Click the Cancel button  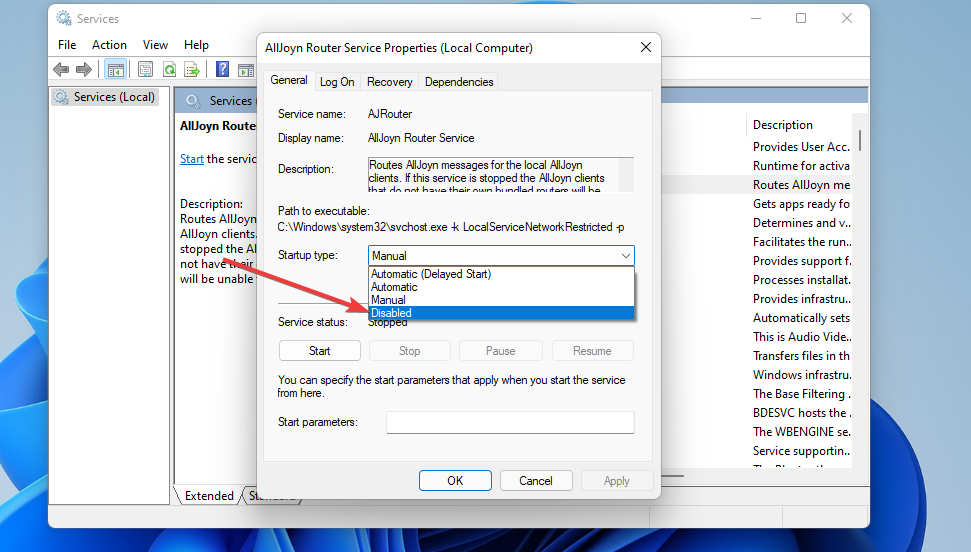[536, 481]
